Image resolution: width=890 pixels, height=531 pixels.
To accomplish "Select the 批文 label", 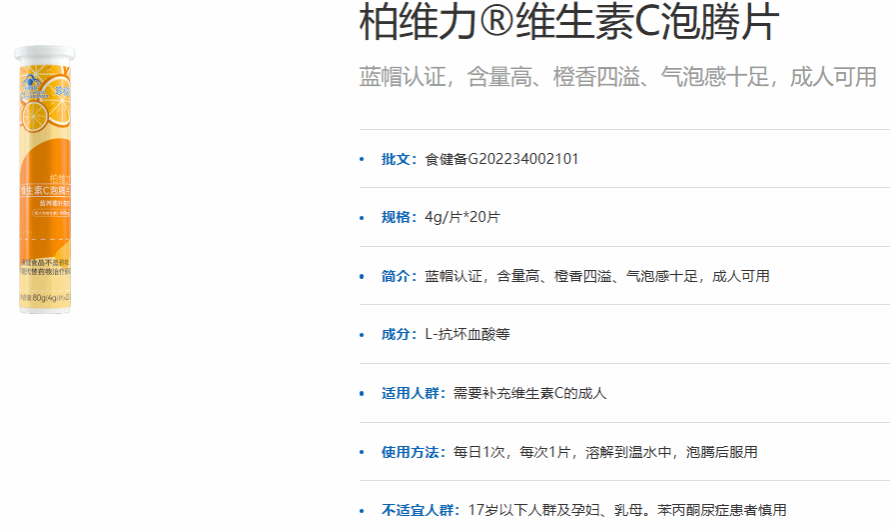I will click(399, 159).
